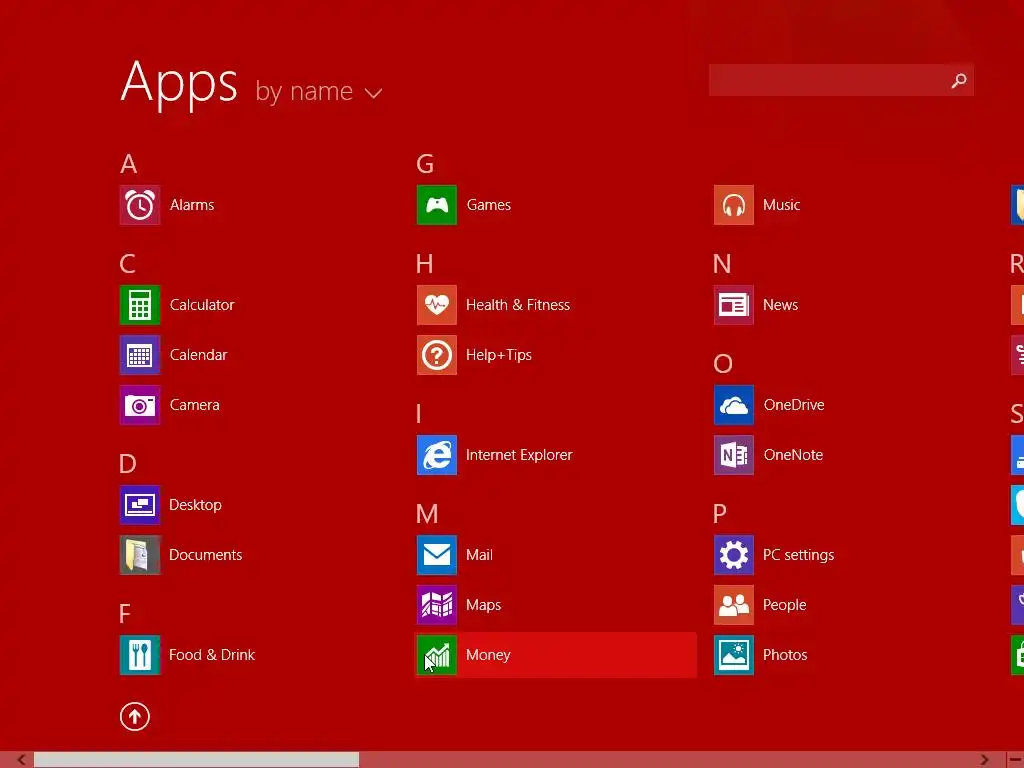The height and width of the screenshot is (768, 1024).
Task: Launch the Camera app icon
Action: point(140,405)
